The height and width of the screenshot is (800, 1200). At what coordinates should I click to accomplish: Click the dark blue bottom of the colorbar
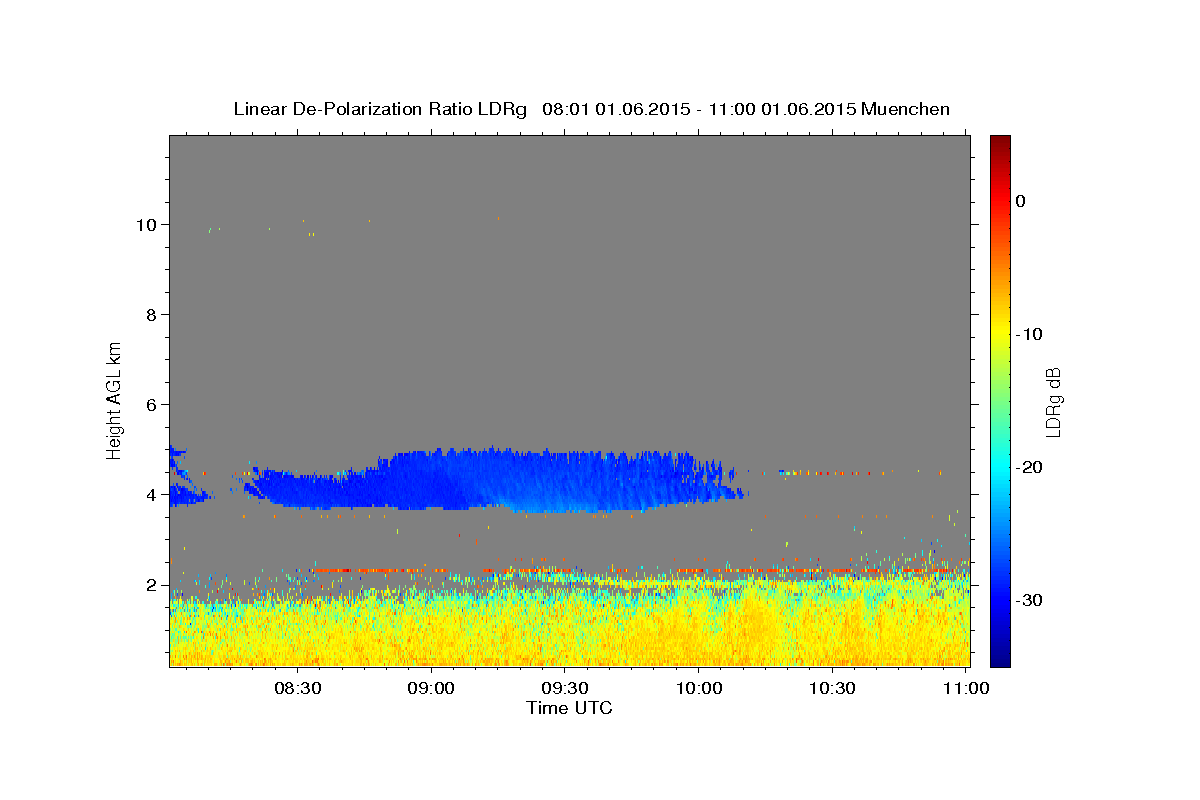click(x=1000, y=657)
